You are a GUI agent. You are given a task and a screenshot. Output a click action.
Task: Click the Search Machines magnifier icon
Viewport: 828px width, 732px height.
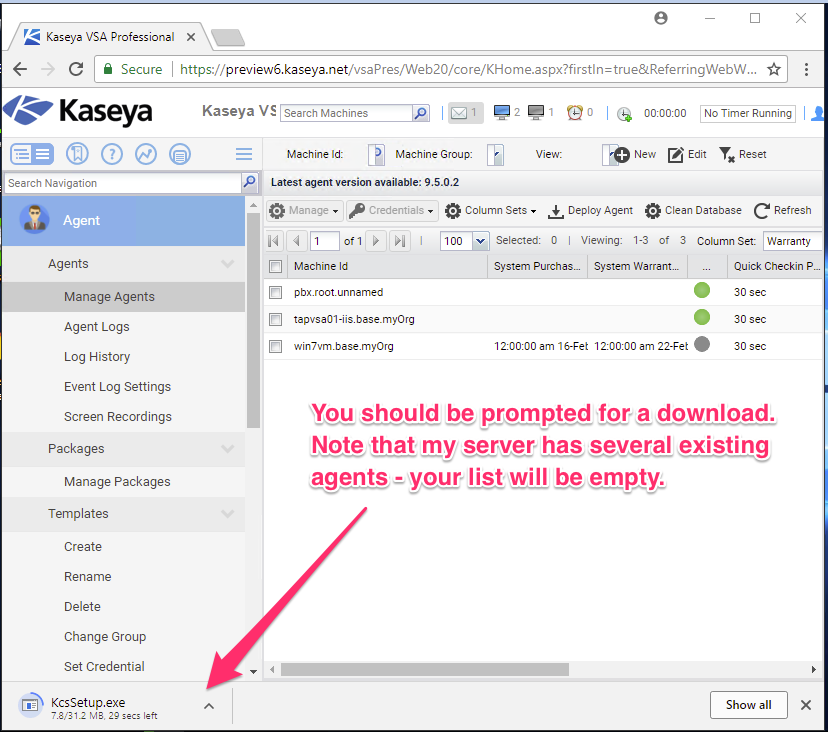pyautogui.click(x=420, y=113)
